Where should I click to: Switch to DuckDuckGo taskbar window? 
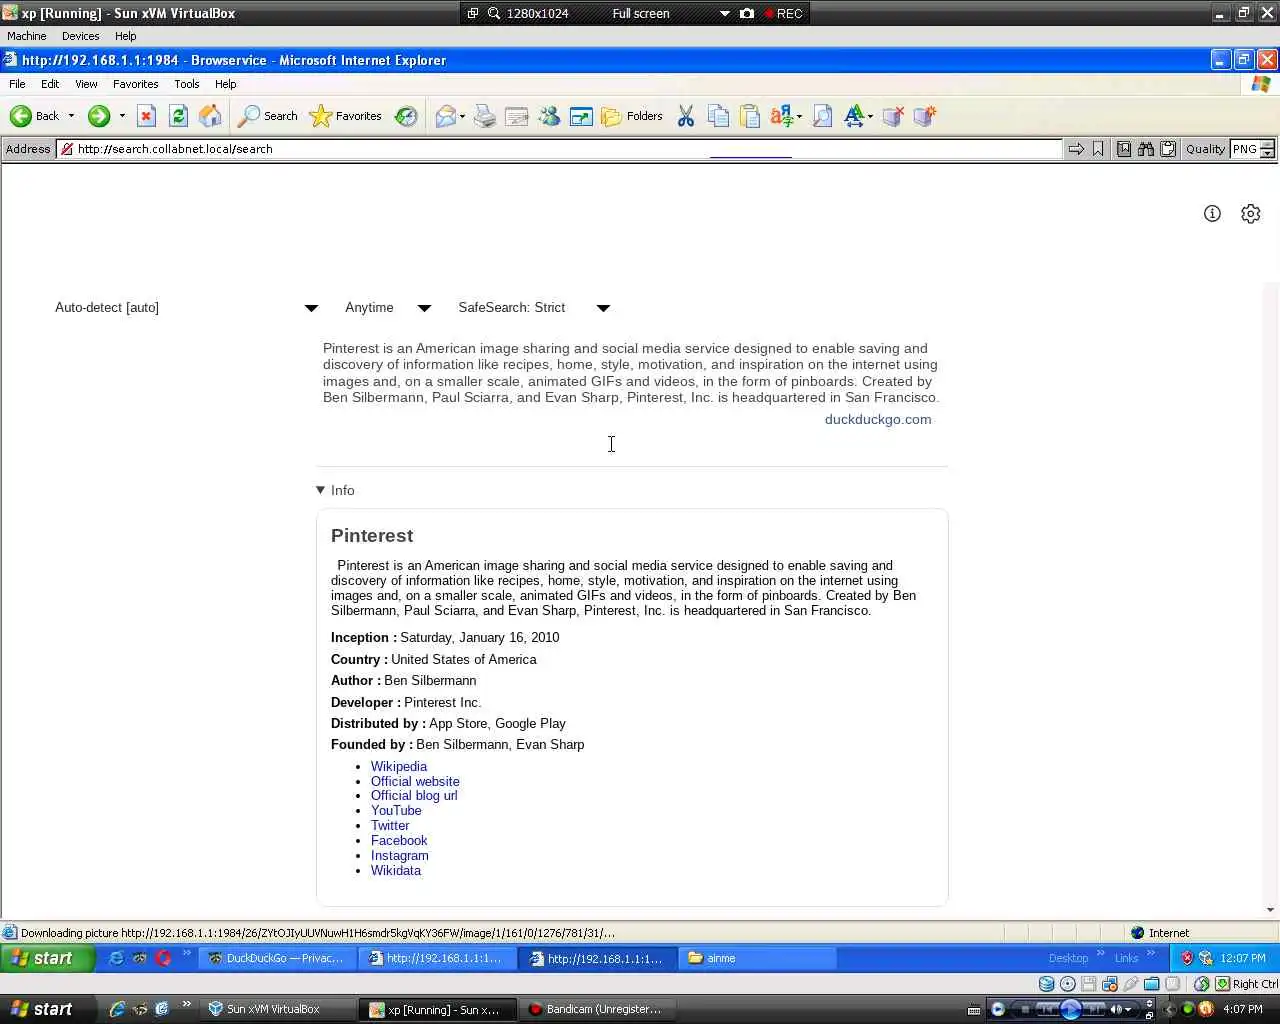(x=276, y=958)
